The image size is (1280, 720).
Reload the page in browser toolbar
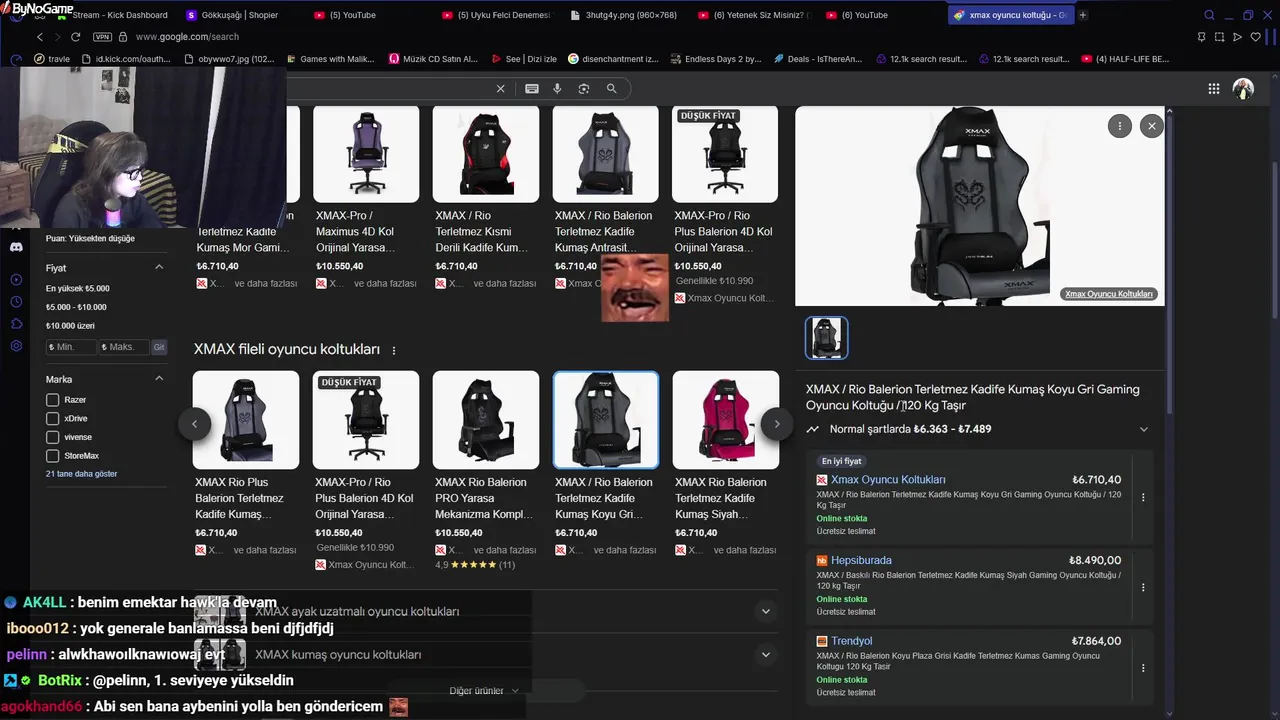tap(75, 37)
